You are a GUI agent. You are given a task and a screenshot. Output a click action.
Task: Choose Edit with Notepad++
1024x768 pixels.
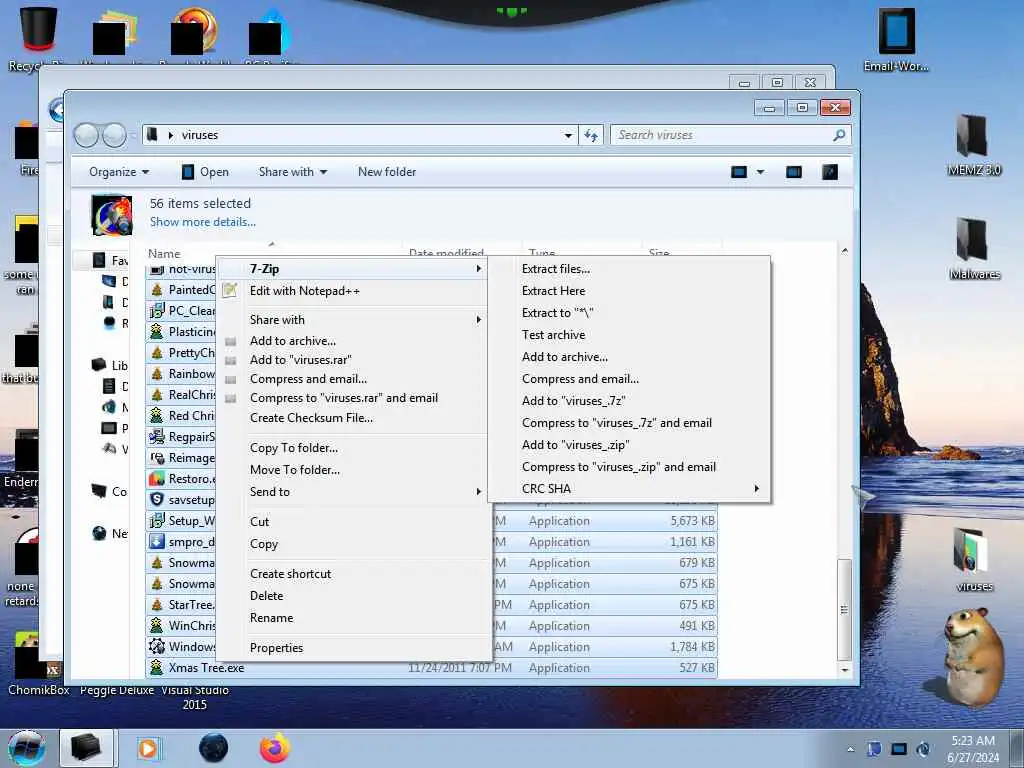point(304,291)
